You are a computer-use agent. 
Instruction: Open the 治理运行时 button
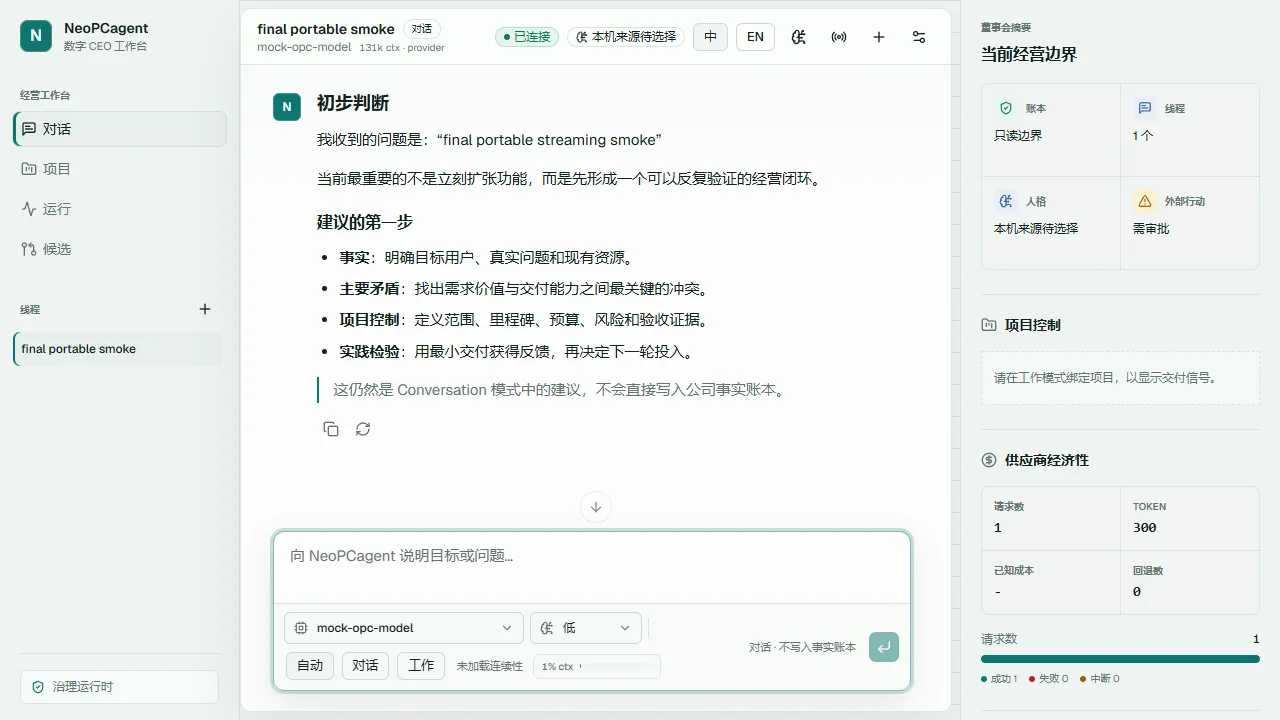click(120, 687)
